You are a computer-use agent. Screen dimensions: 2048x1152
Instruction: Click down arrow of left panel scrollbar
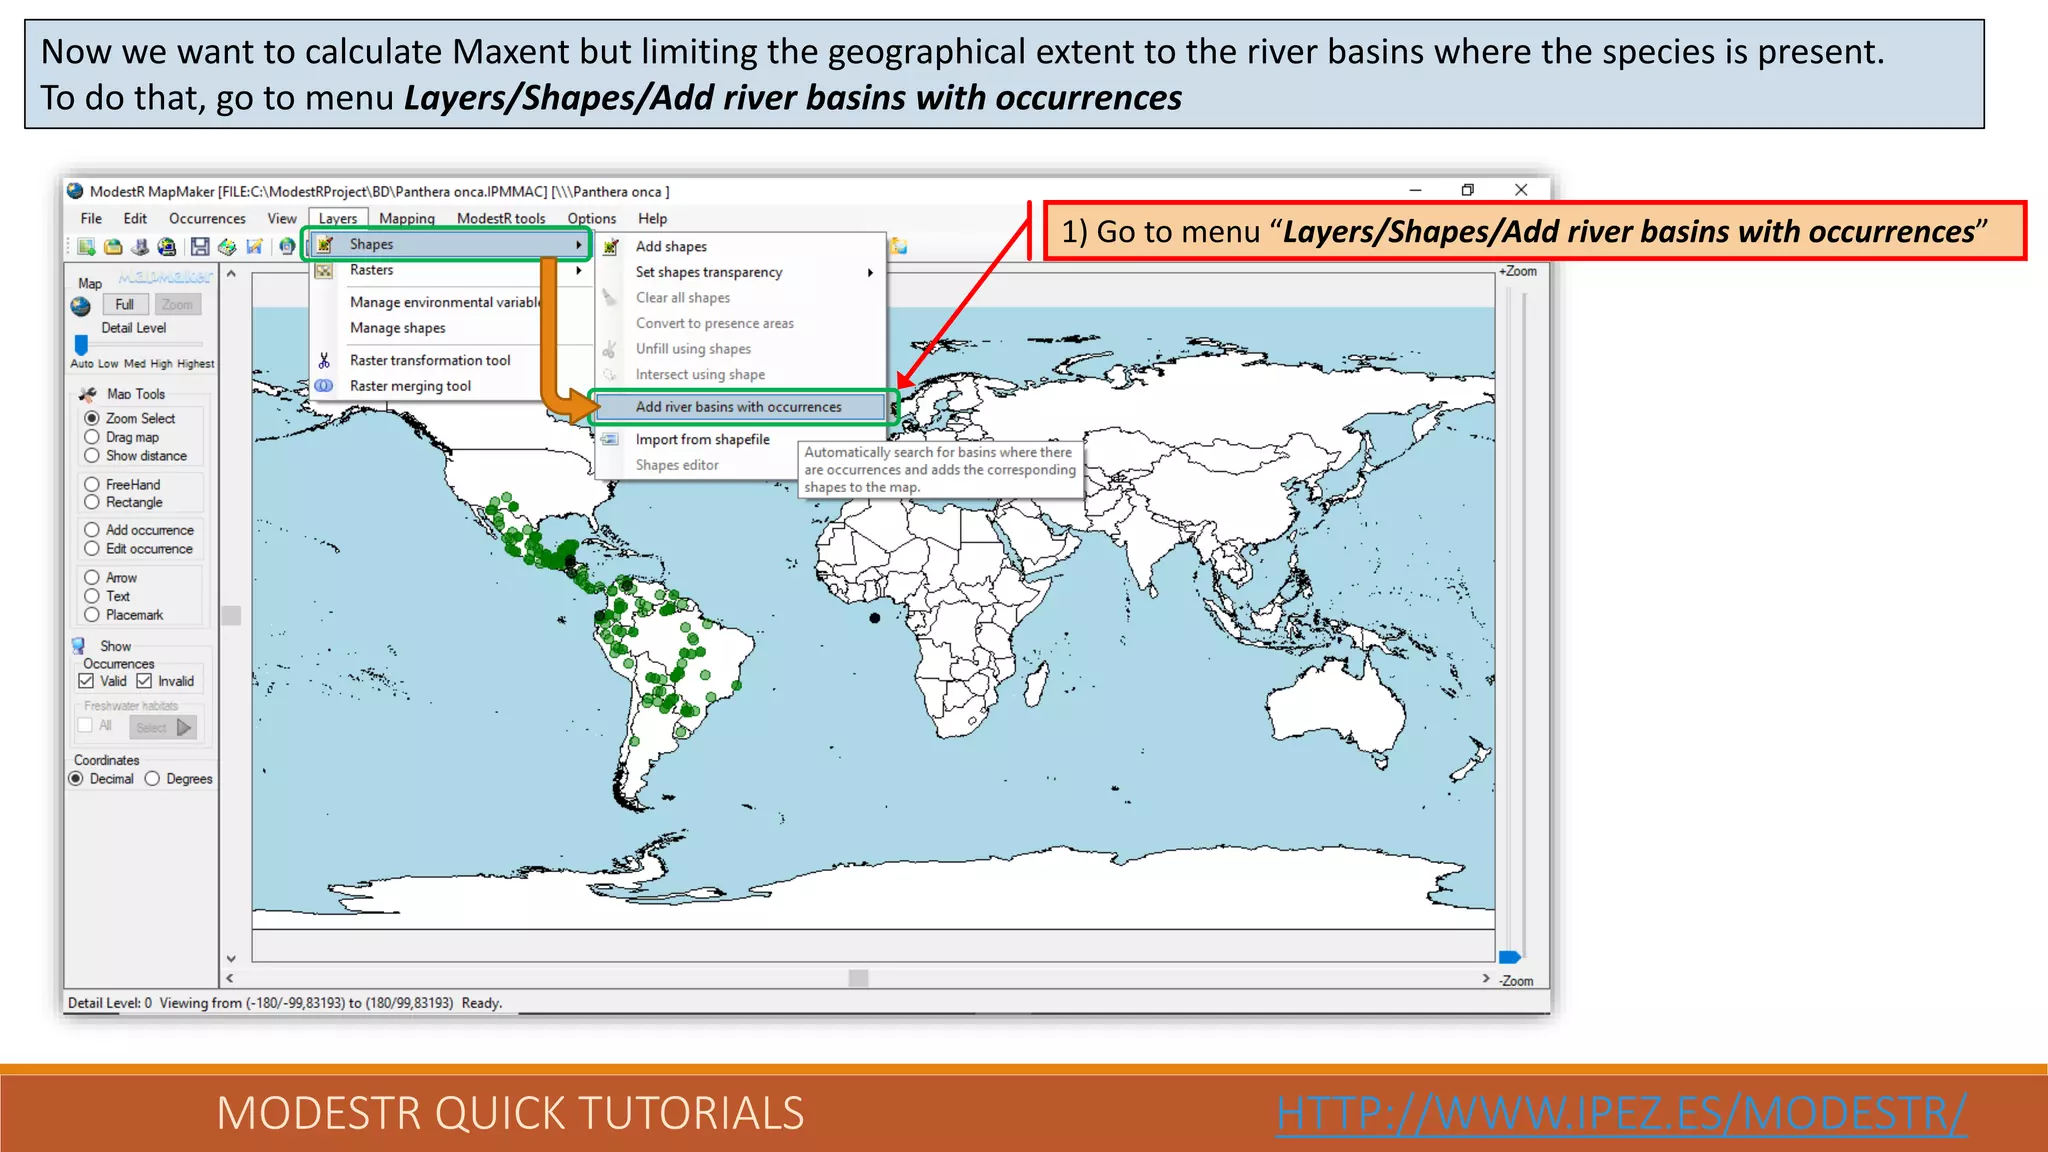click(231, 958)
